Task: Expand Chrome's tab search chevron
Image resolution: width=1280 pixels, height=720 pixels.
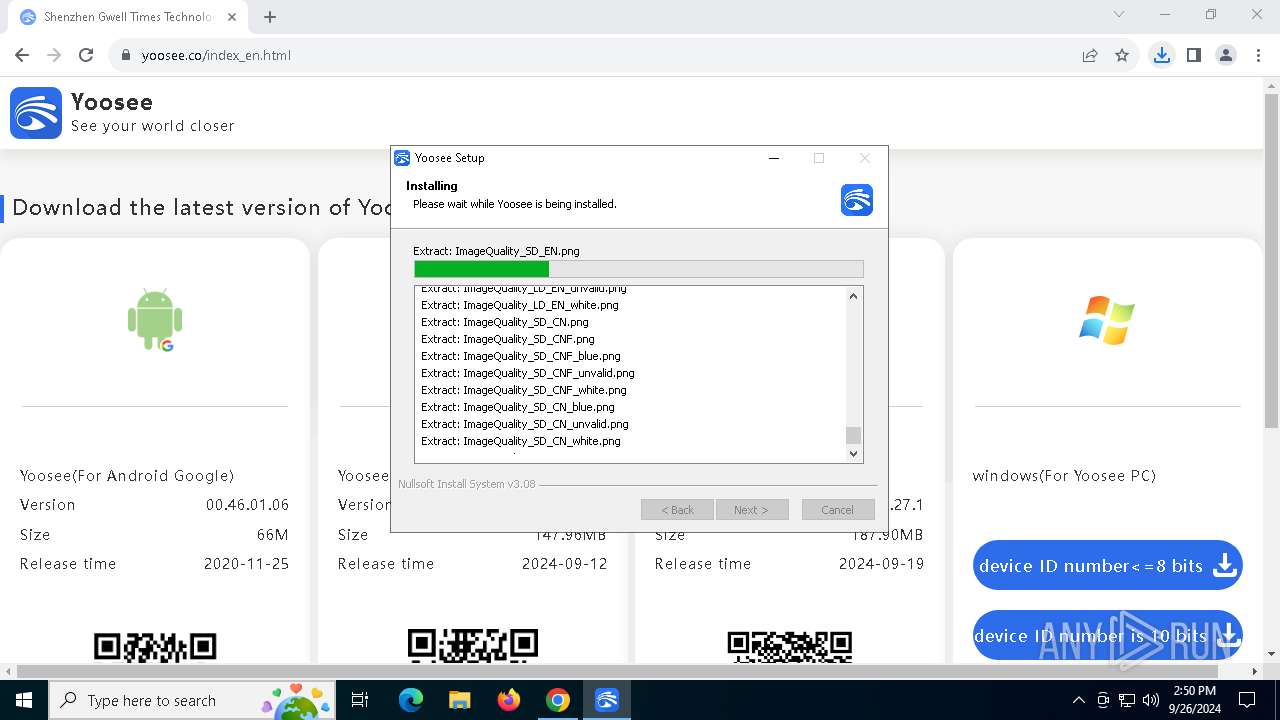Action: tap(1119, 15)
